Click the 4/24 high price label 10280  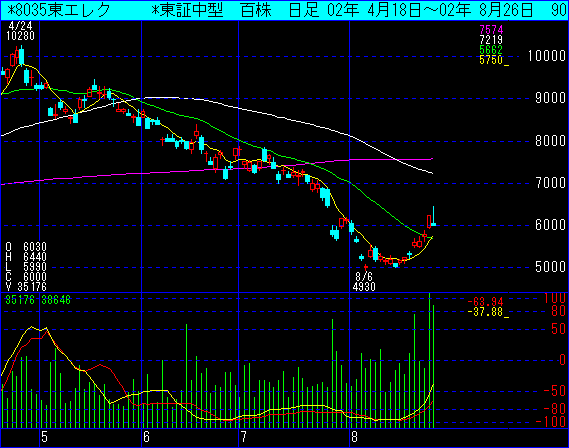click(21, 36)
